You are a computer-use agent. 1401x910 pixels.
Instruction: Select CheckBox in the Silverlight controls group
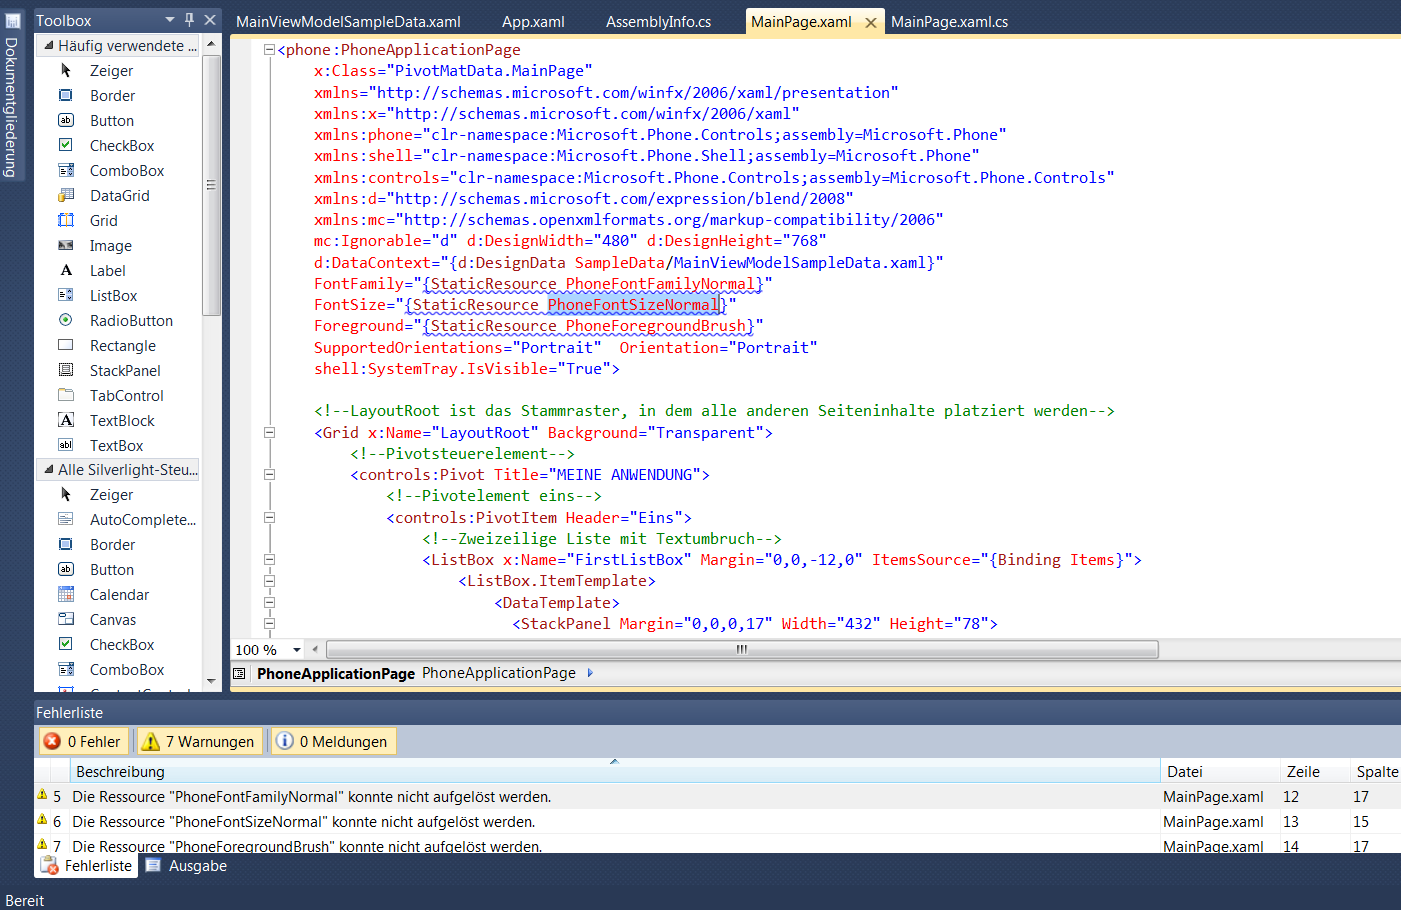click(122, 645)
